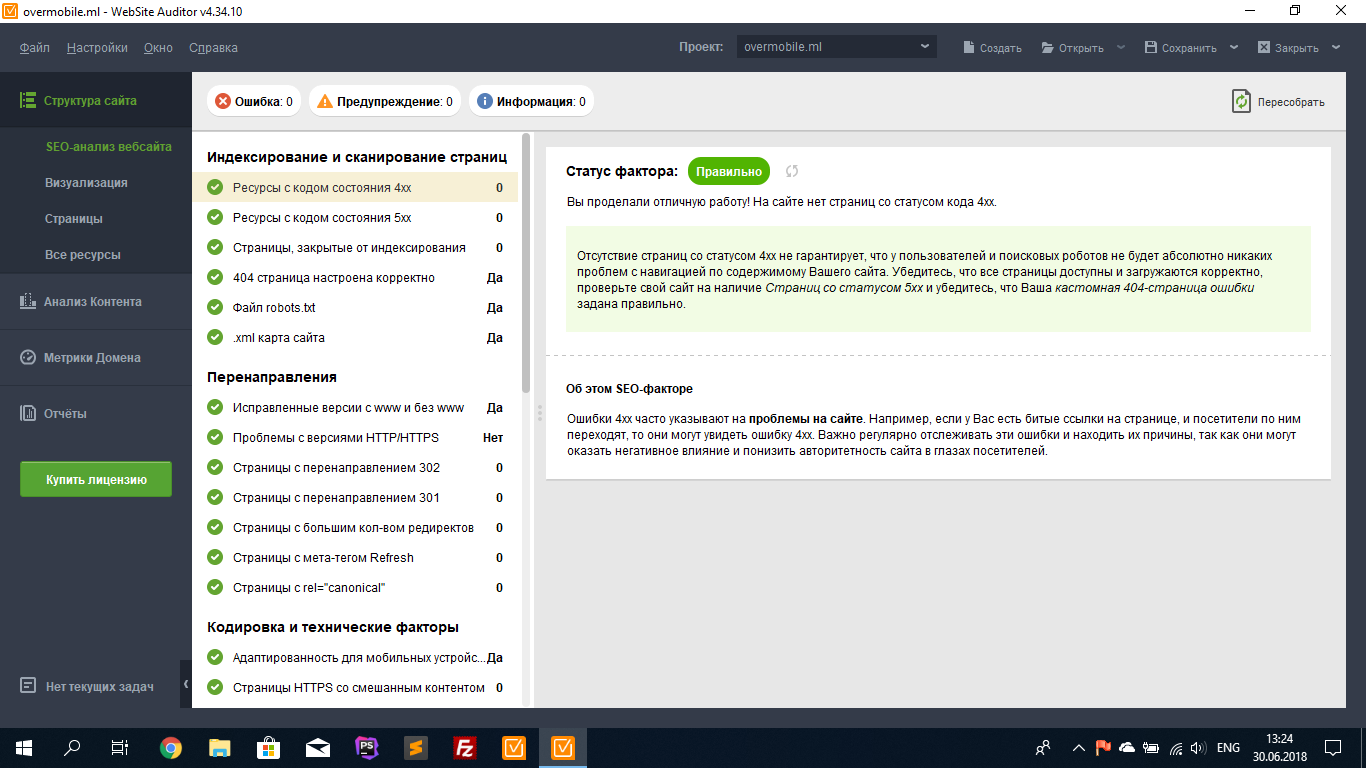This screenshot has width=1366, height=768.
Task: Open the overmobile.ml project dropdown
Action: click(x=836, y=47)
